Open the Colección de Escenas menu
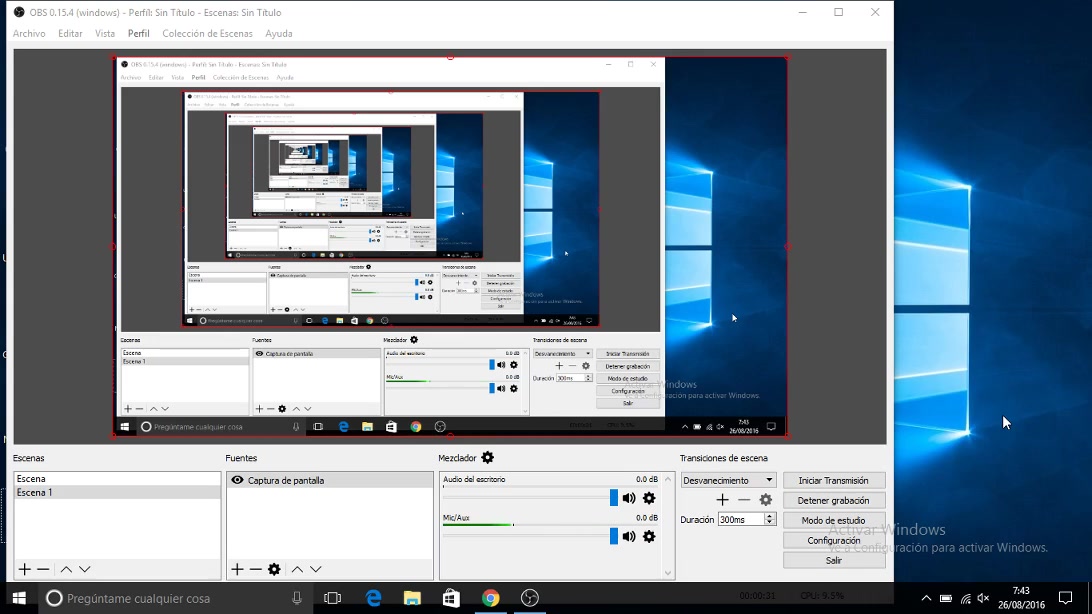The width and height of the screenshot is (1092, 614). [207, 34]
